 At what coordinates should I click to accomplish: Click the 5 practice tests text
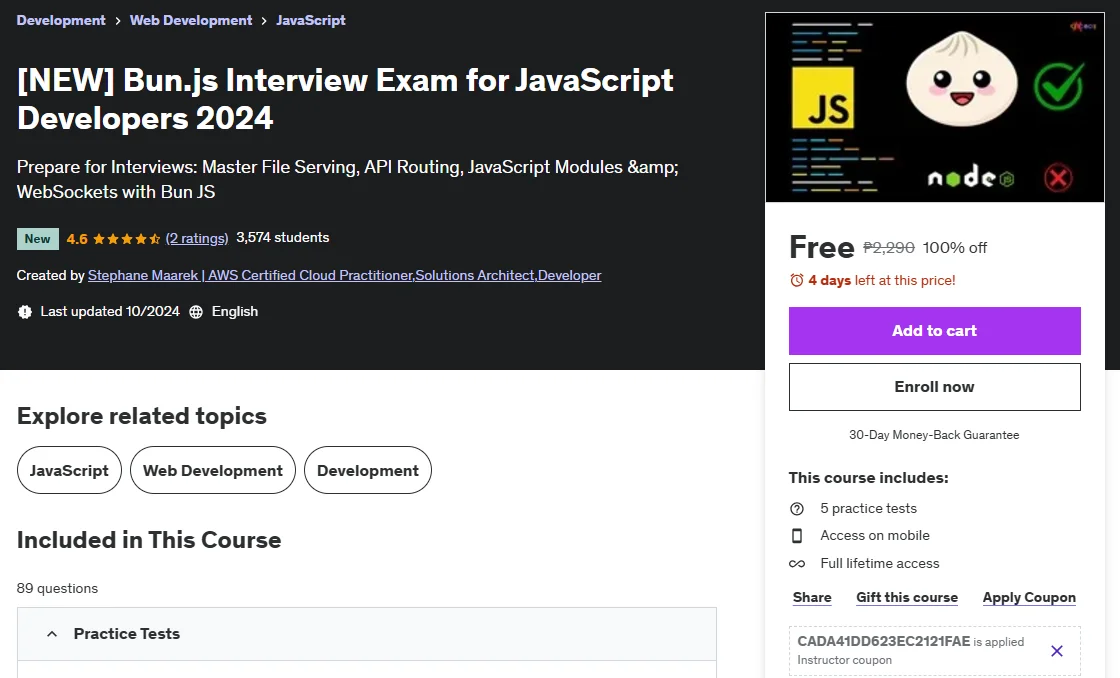tap(869, 508)
